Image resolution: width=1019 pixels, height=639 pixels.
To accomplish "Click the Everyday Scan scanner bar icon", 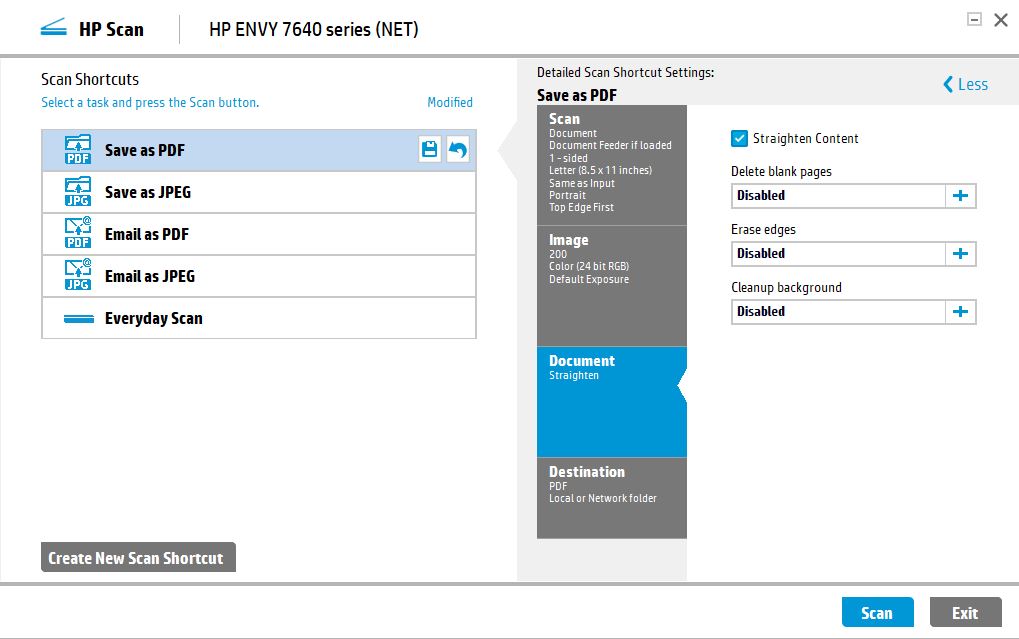I will pyautogui.click(x=79, y=319).
